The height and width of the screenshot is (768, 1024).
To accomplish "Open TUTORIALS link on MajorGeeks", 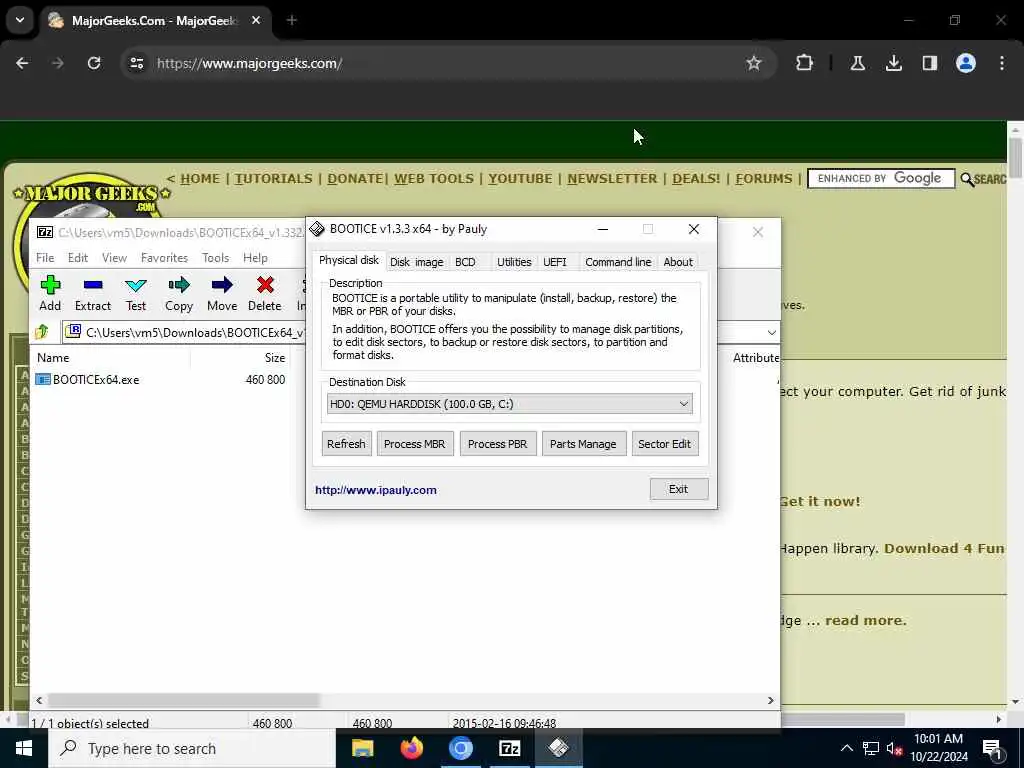I will [274, 178].
